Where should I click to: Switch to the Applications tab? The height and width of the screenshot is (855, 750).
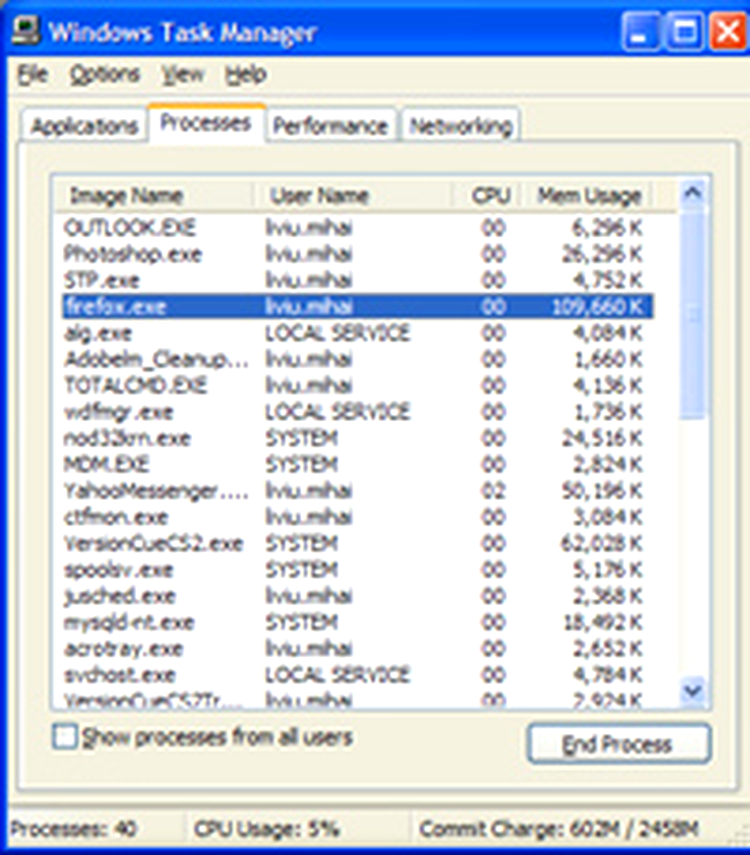tap(85, 127)
